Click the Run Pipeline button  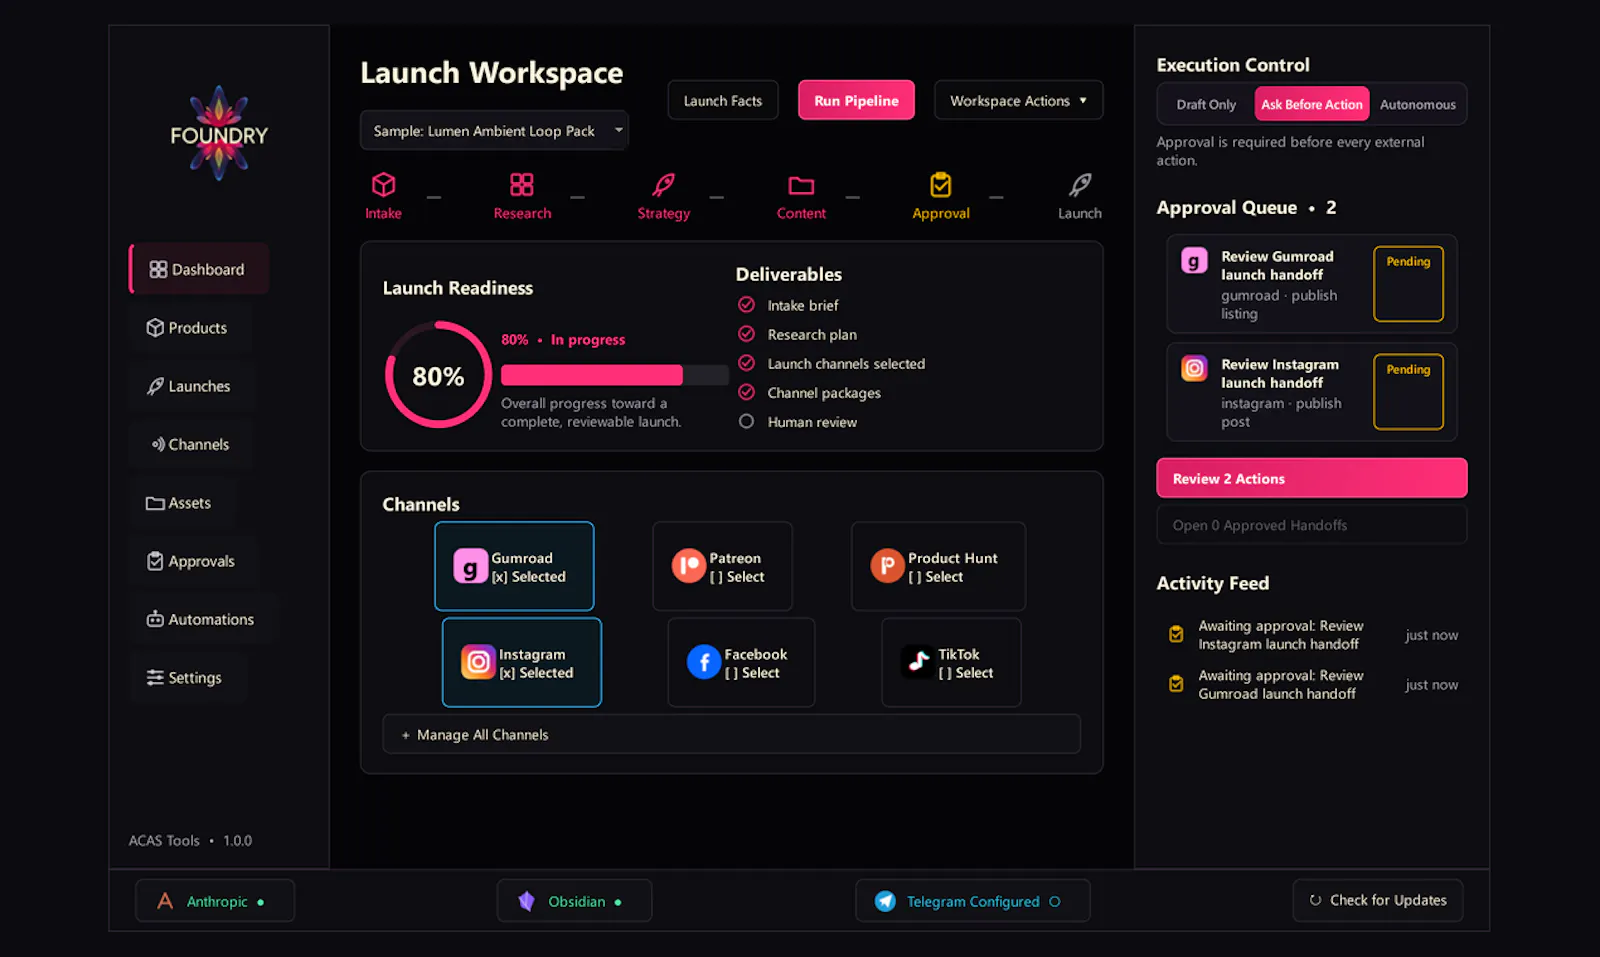click(x=856, y=100)
